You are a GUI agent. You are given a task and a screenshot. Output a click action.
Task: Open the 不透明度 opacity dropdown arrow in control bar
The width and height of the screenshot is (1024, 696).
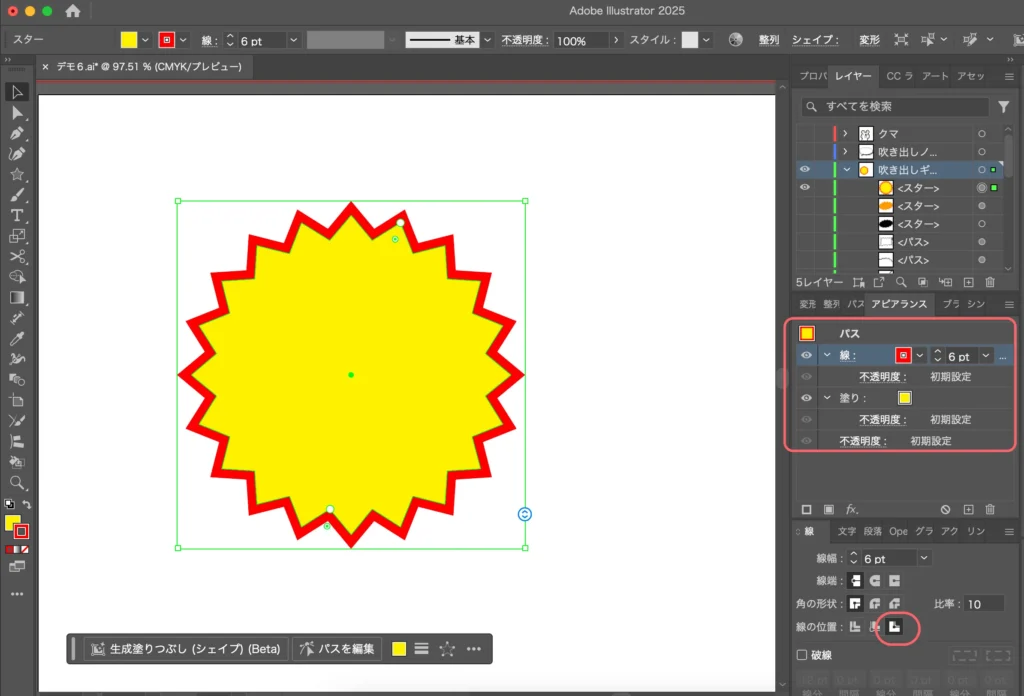[x=616, y=41]
